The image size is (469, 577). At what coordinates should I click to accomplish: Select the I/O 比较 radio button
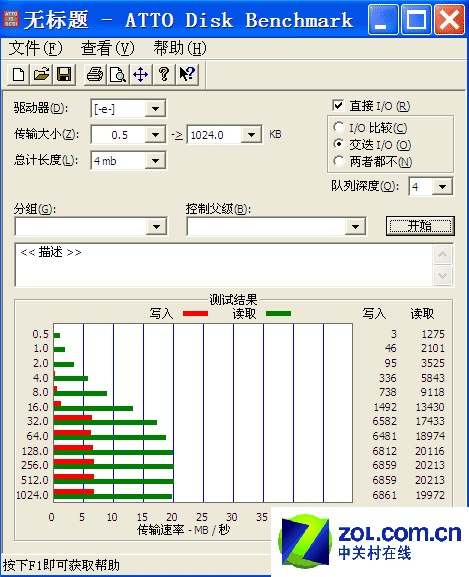[338, 128]
